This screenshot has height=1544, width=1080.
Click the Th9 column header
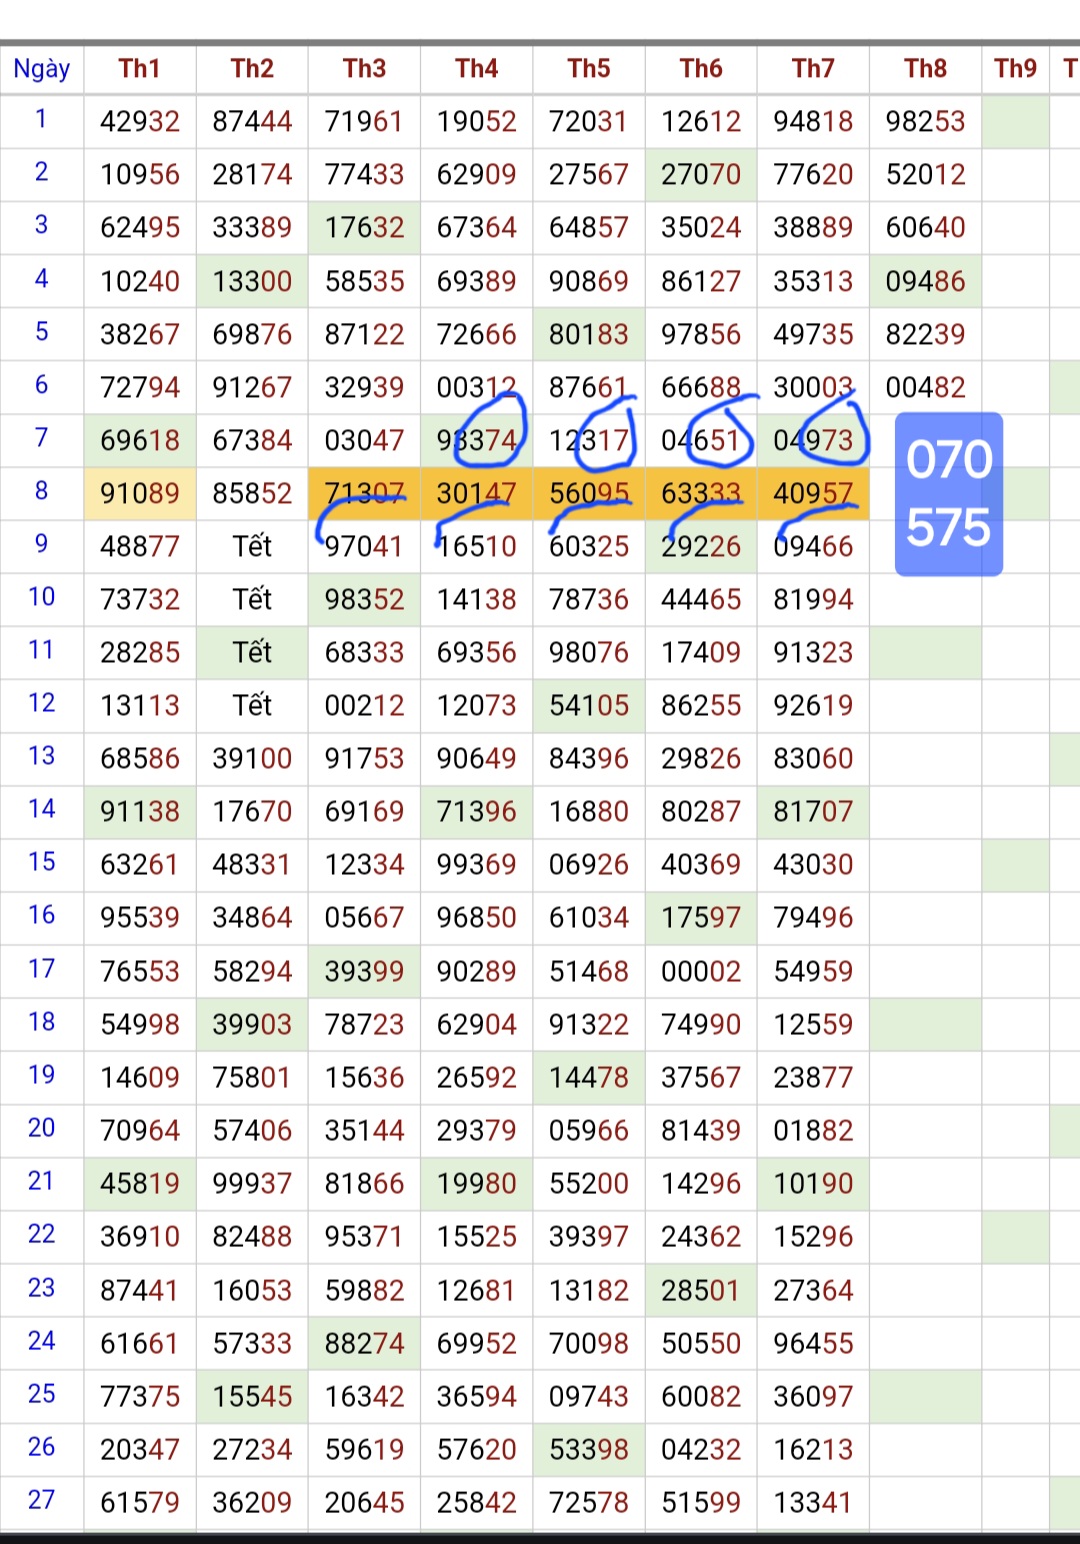(1015, 68)
